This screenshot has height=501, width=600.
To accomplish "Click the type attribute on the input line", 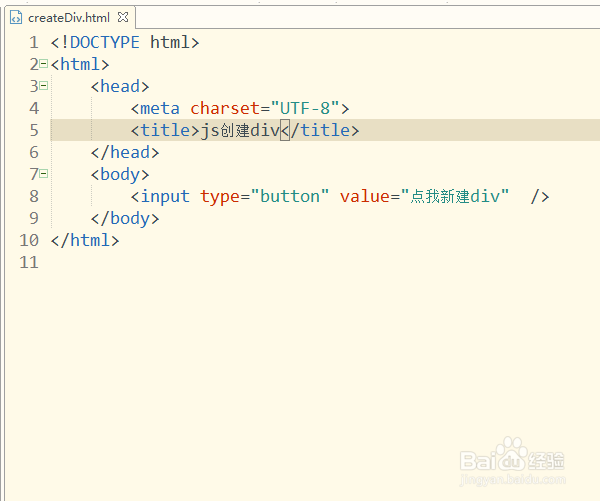I will click(x=220, y=197).
